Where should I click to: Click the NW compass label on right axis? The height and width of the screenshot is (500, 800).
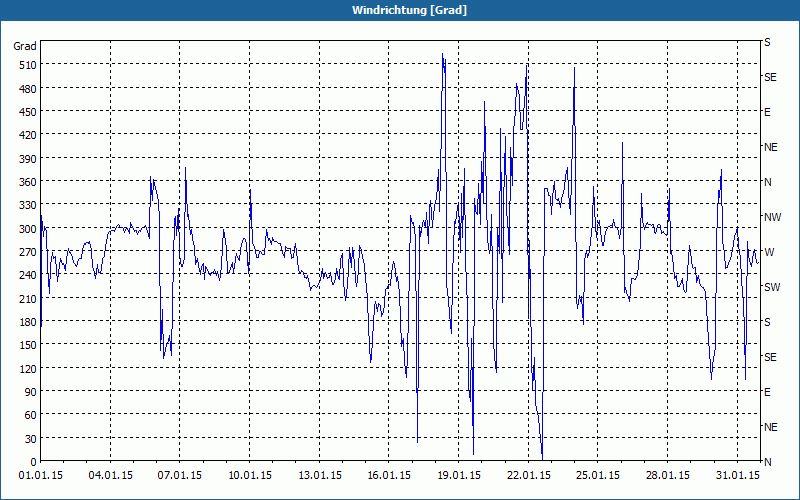click(x=772, y=217)
